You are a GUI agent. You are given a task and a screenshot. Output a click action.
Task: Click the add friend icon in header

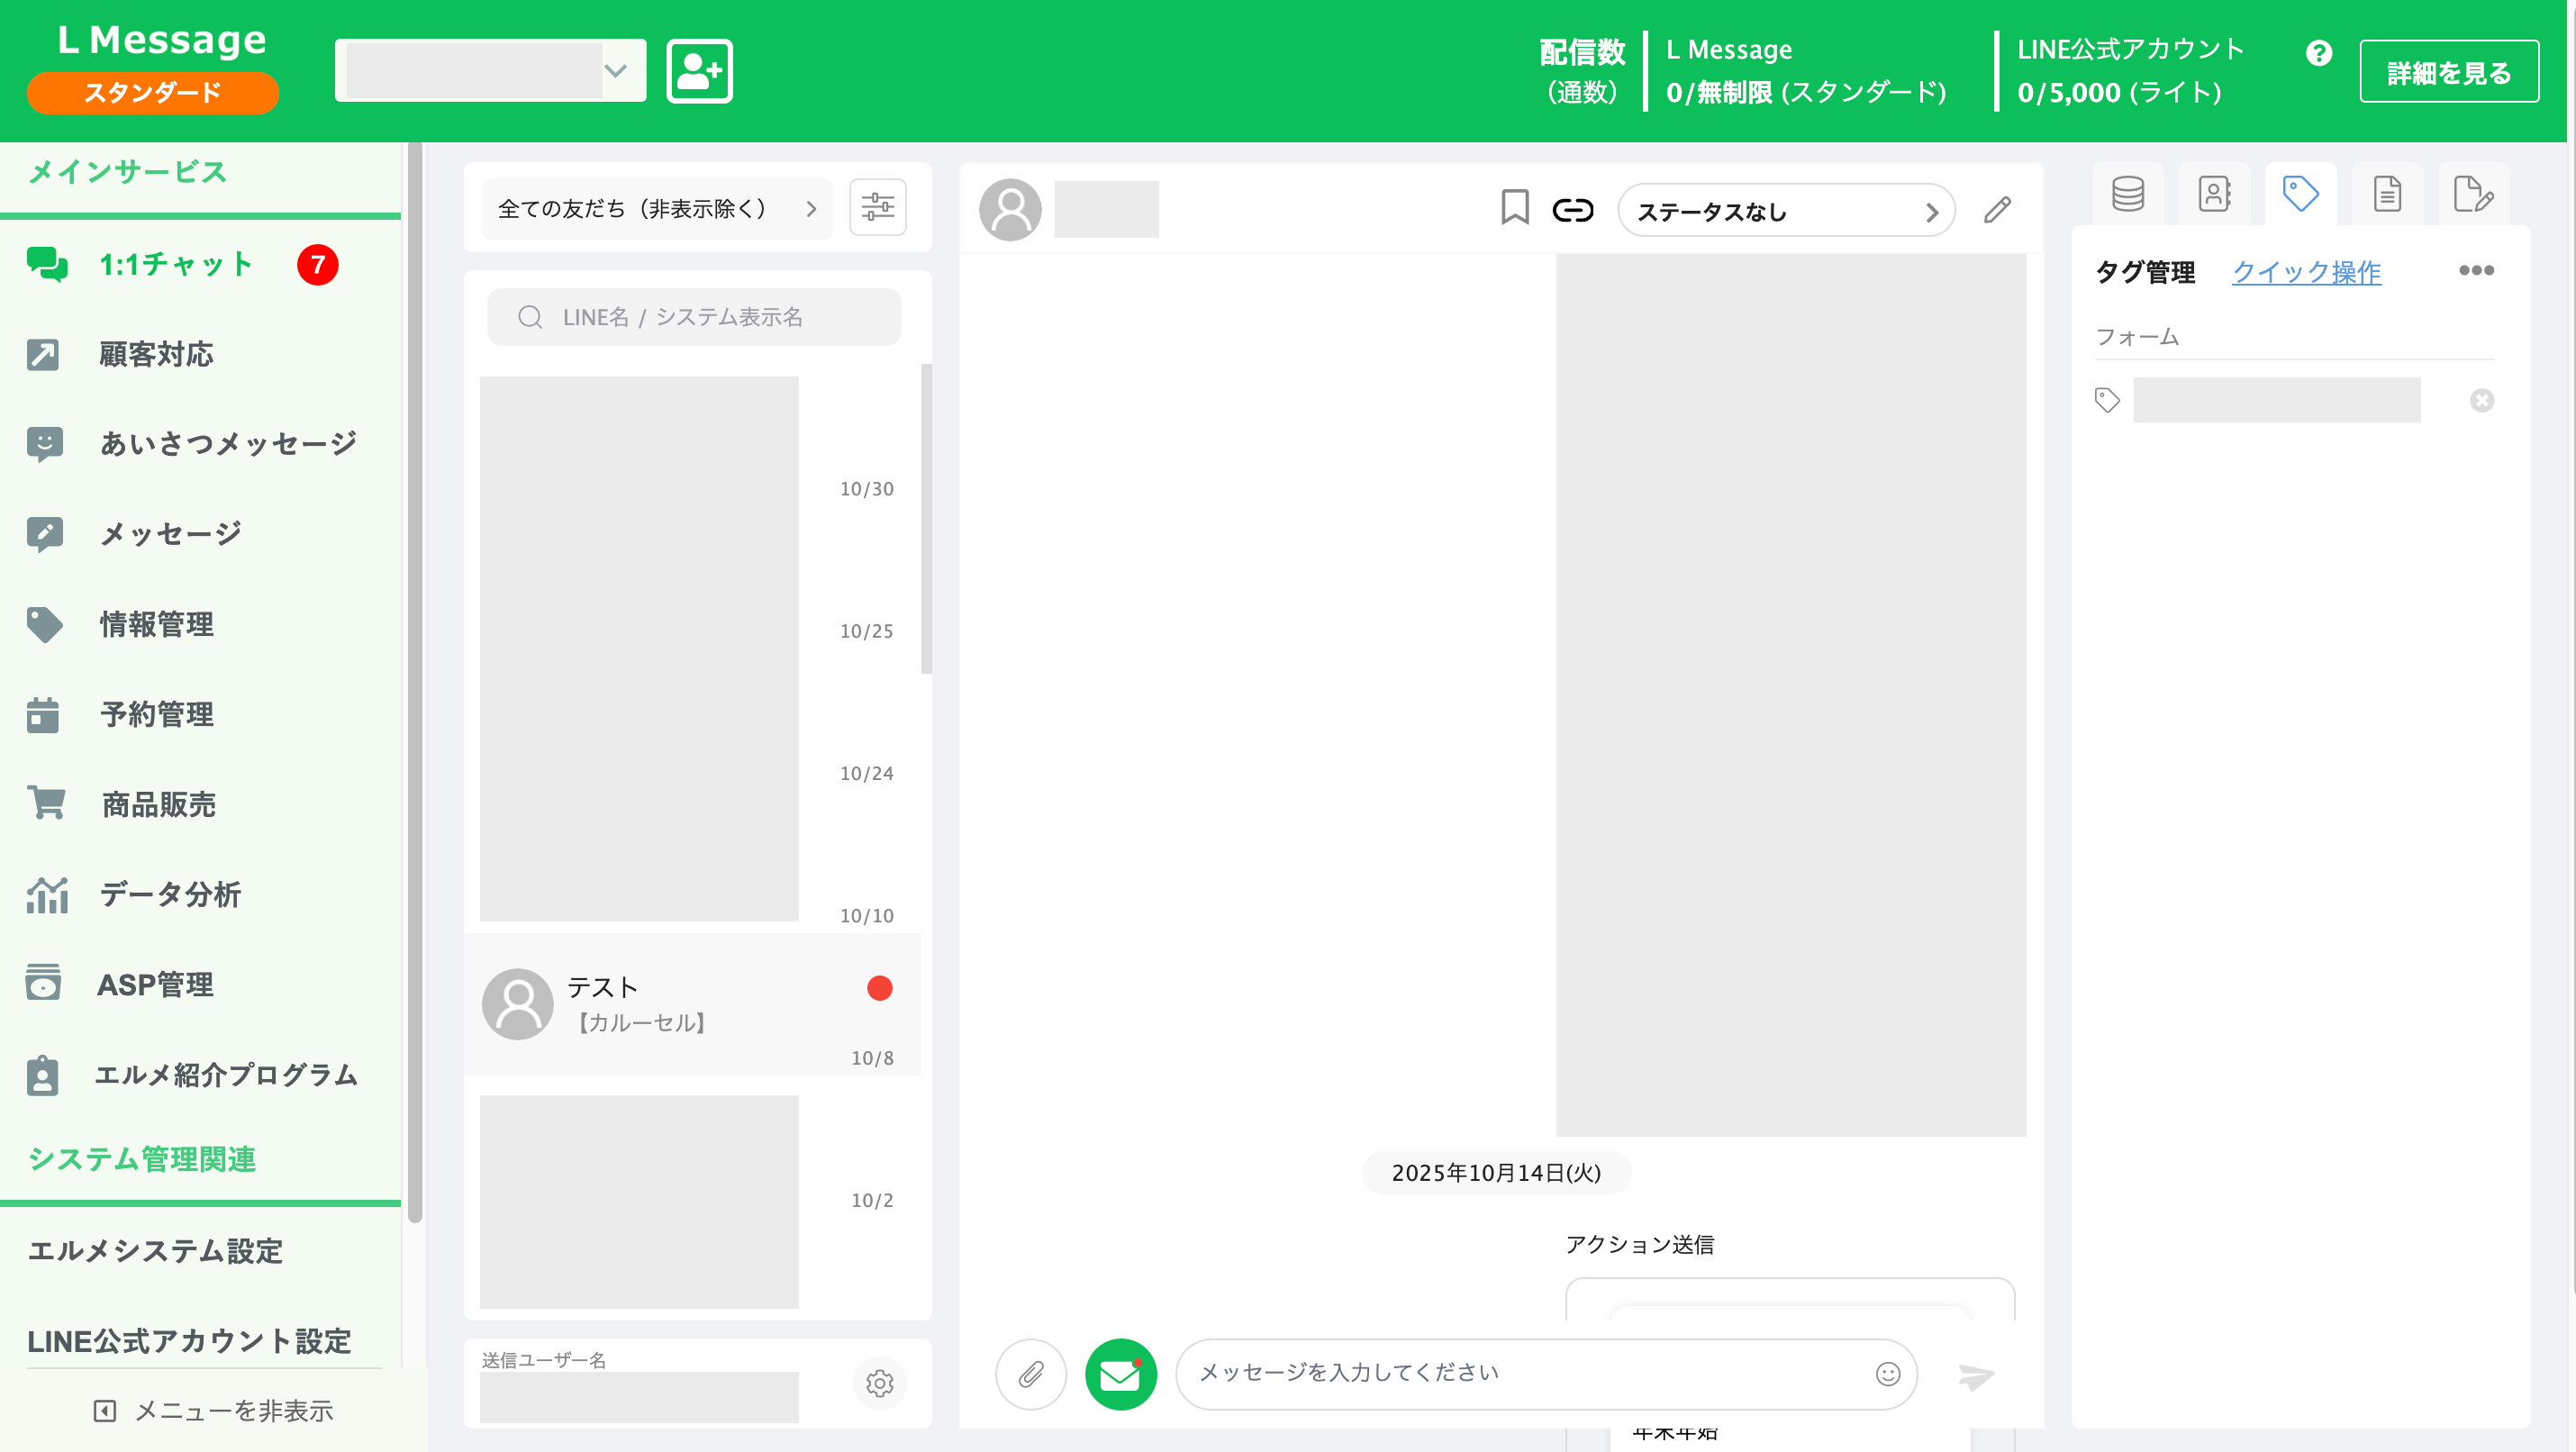point(699,71)
